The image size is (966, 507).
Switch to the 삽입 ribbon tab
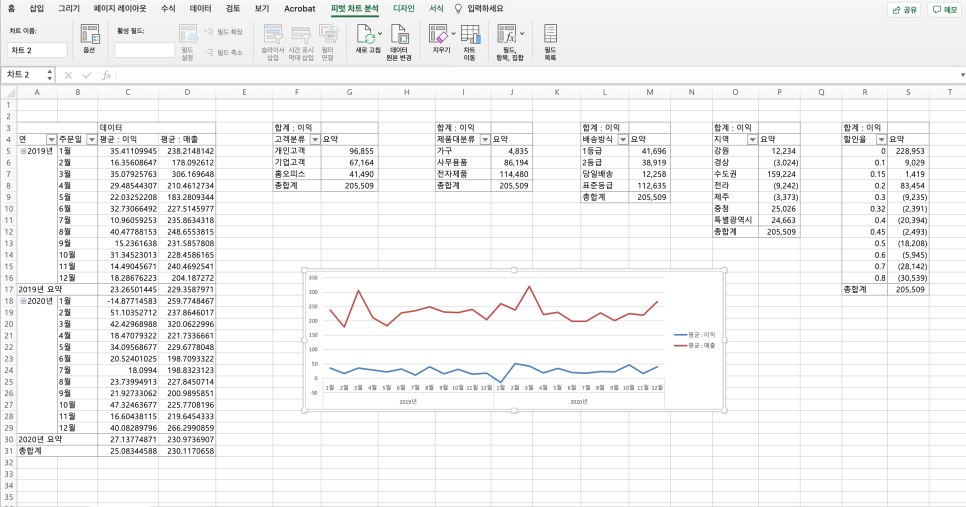point(37,9)
